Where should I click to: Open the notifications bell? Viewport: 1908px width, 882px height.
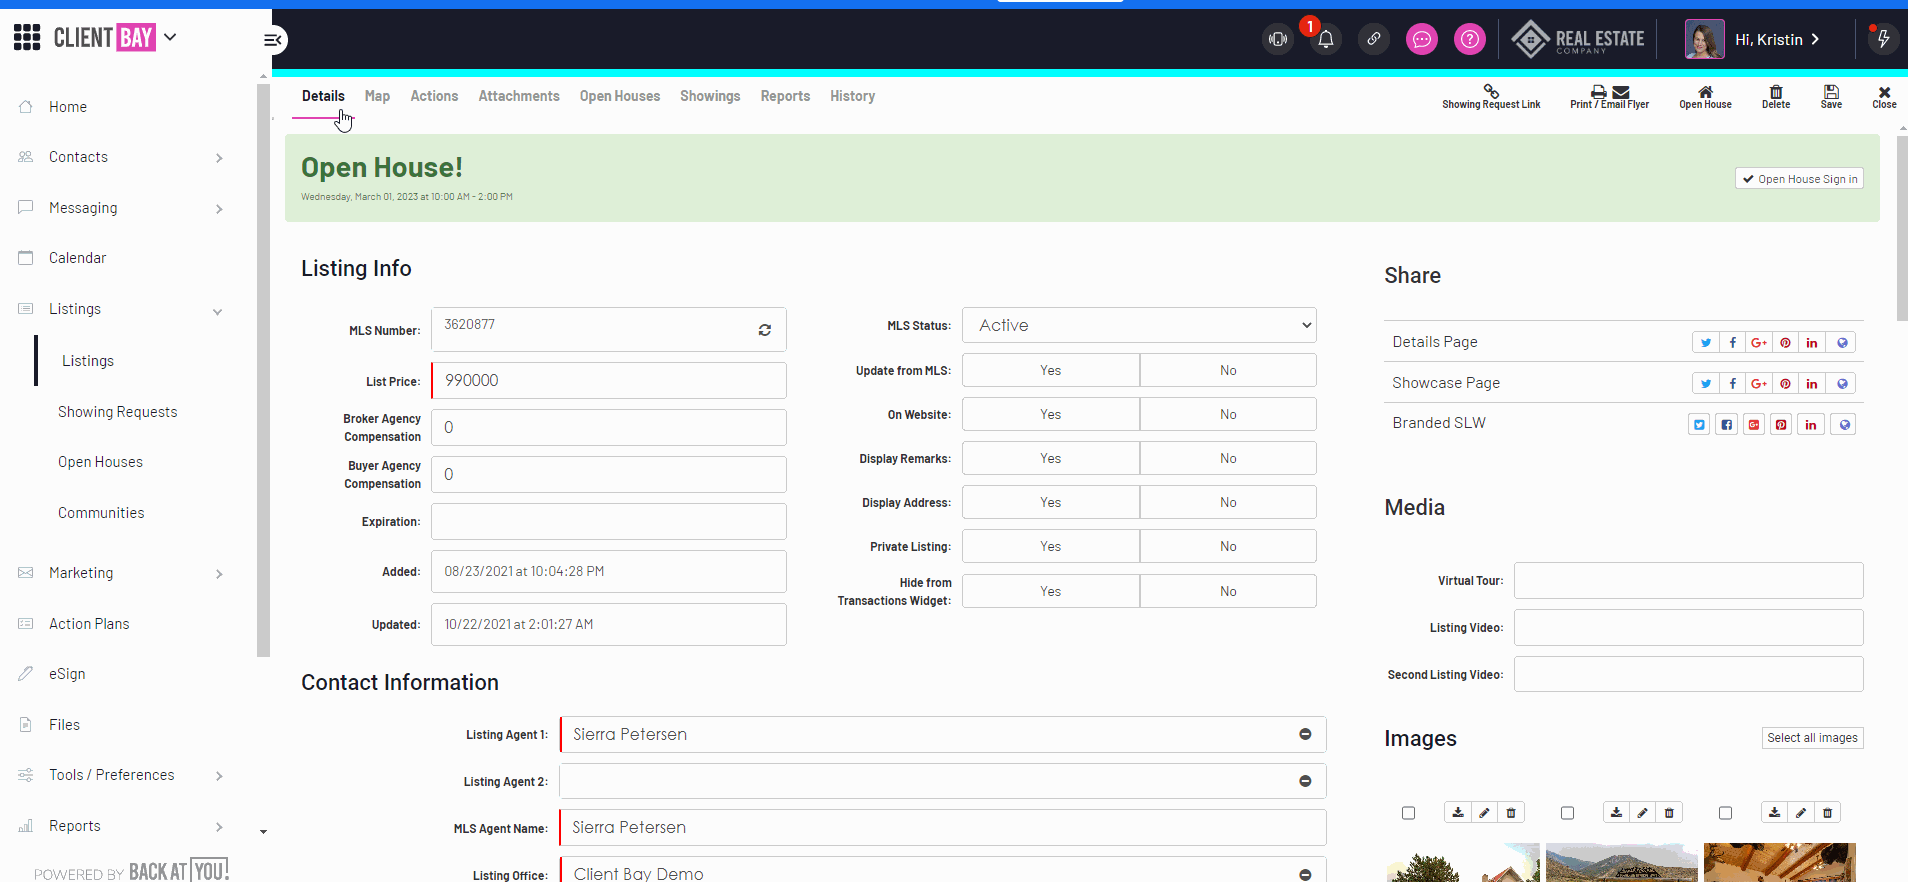(x=1326, y=40)
